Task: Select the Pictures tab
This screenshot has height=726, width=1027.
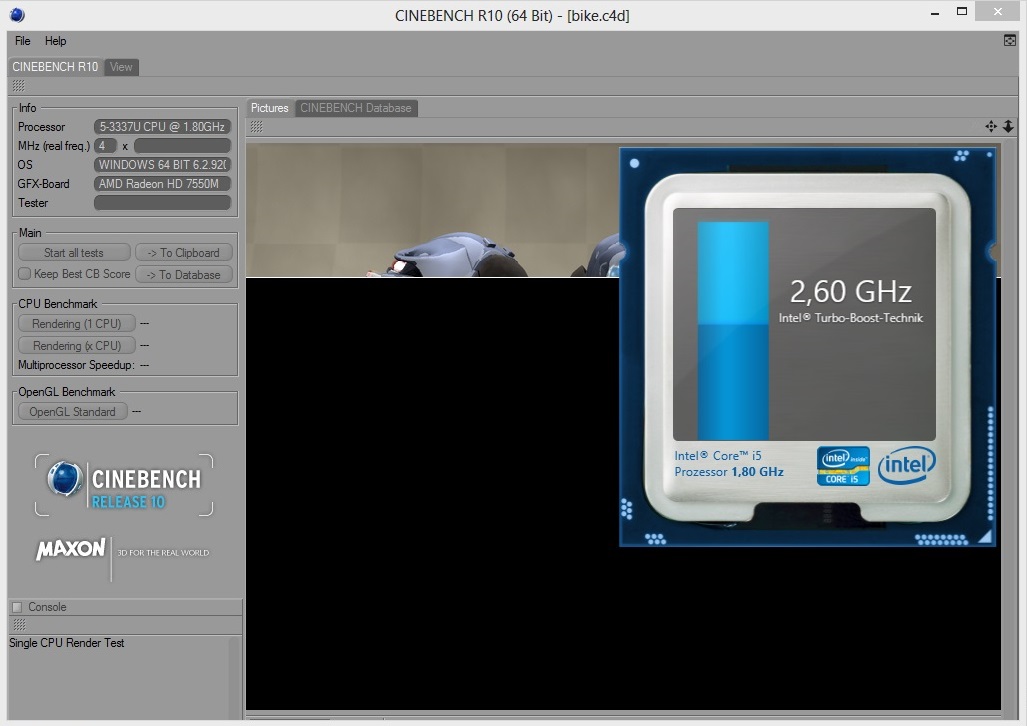Action: coord(269,107)
